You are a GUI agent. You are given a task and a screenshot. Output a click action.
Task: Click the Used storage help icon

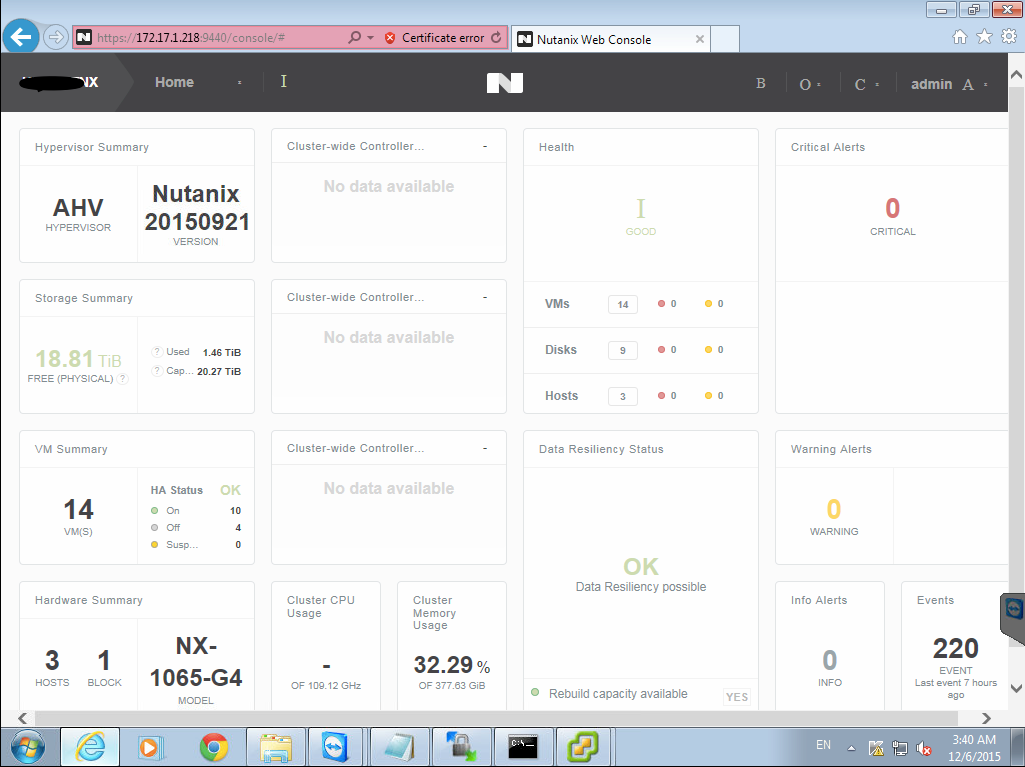tap(157, 352)
